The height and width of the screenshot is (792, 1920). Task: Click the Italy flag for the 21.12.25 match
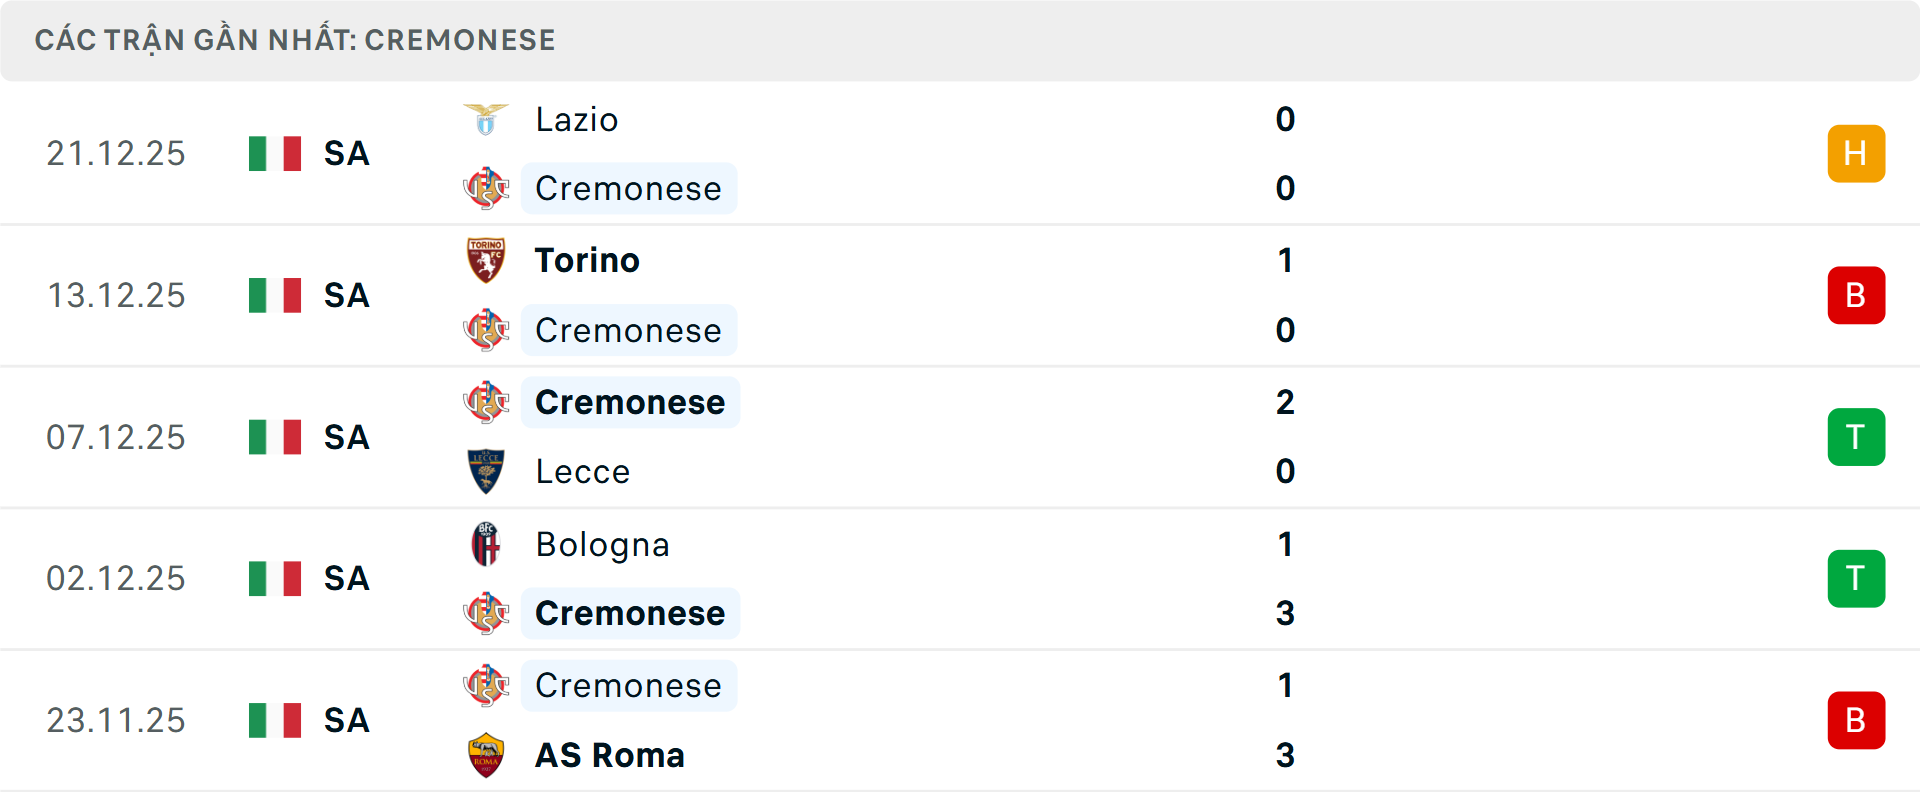coord(274,153)
